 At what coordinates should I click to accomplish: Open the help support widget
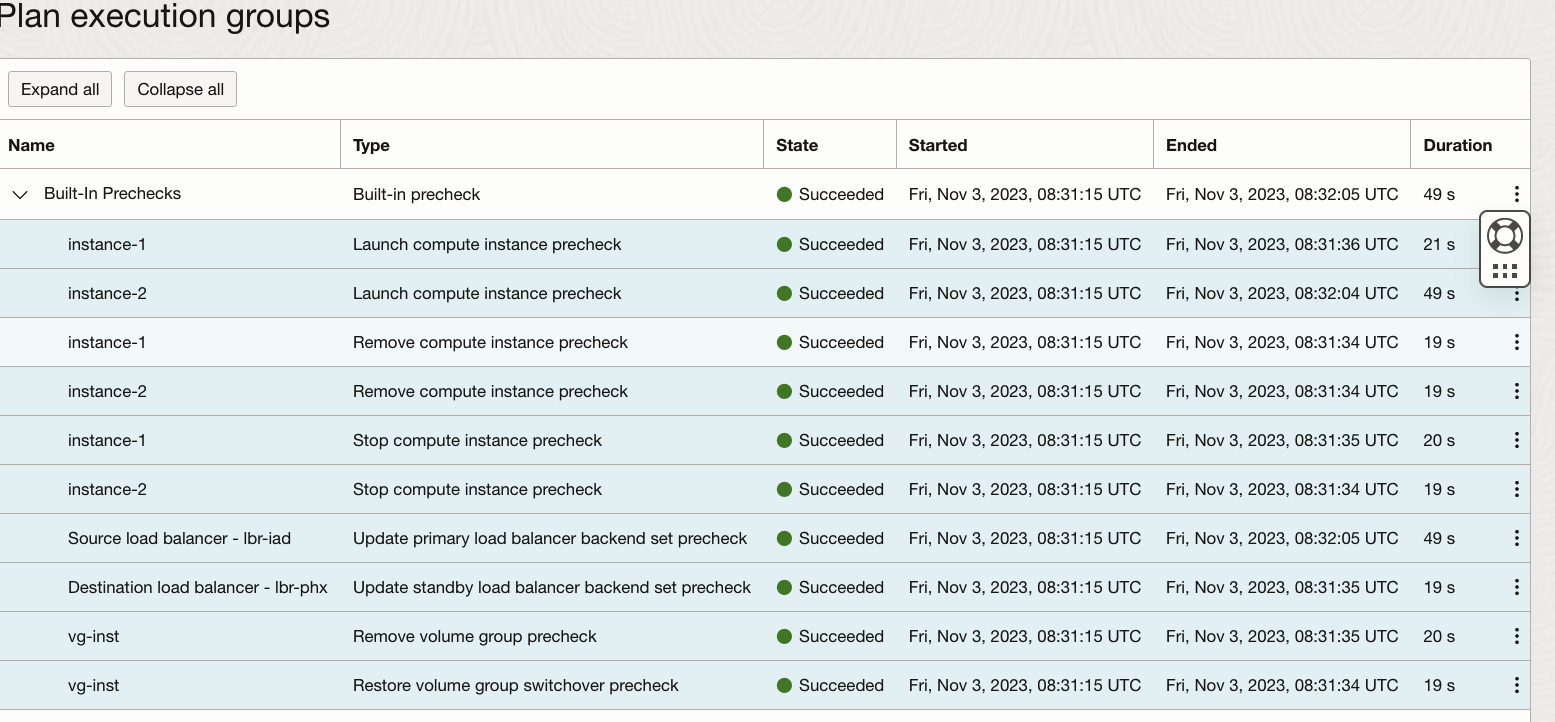(1504, 236)
